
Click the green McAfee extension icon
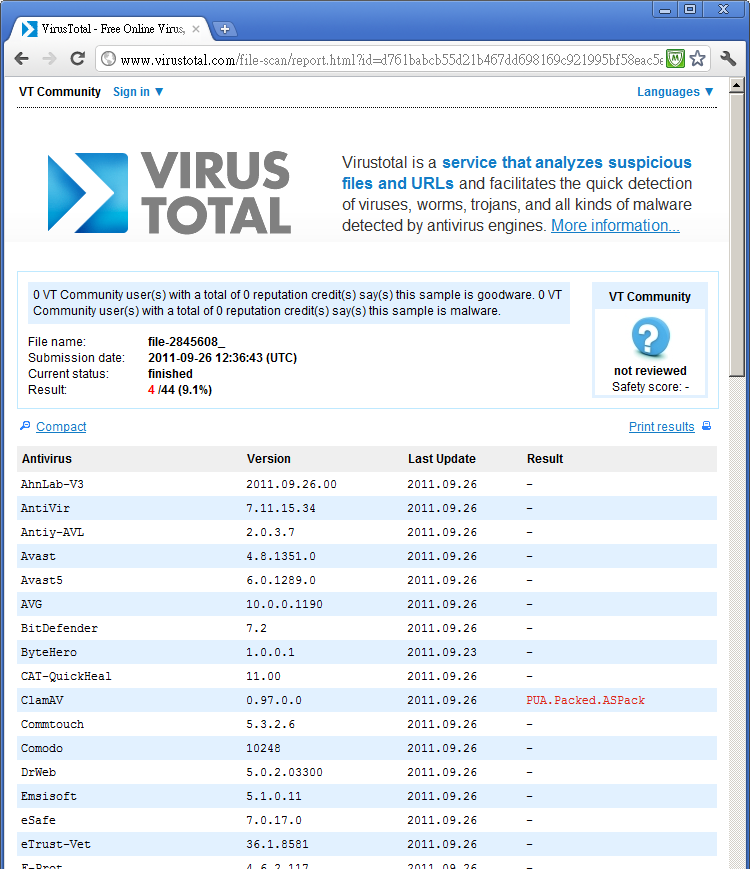(675, 59)
